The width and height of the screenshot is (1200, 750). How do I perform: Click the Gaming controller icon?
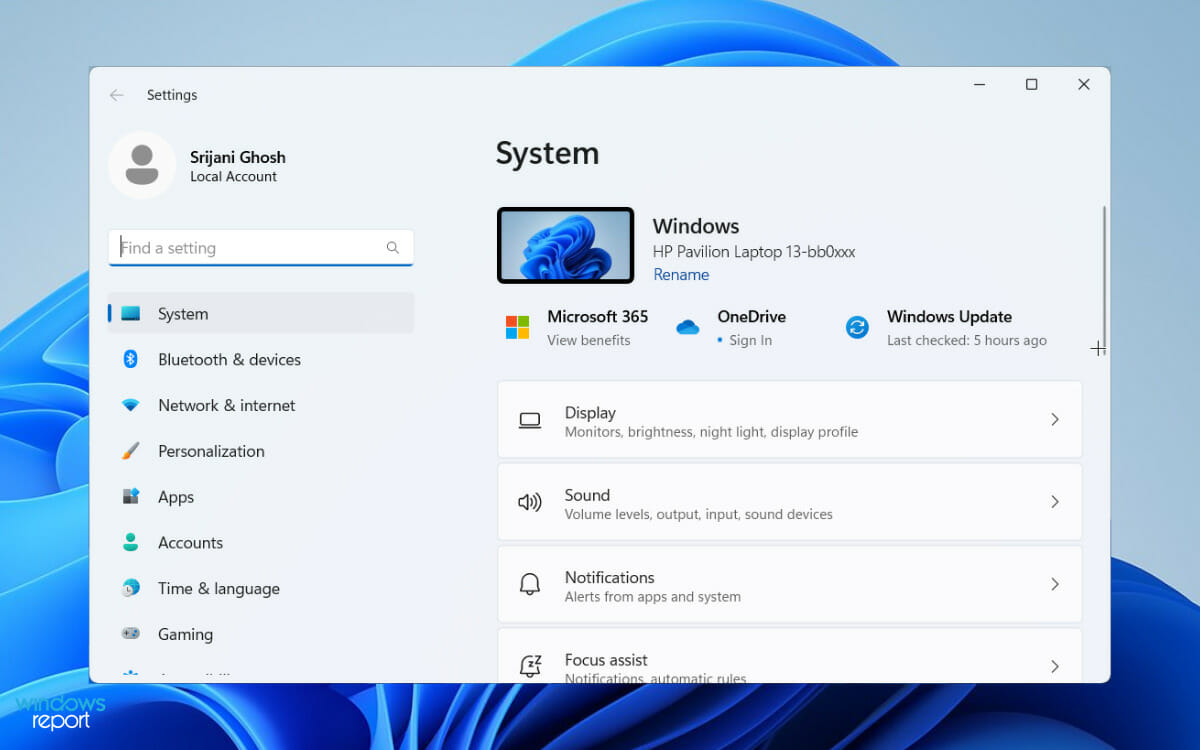click(132, 634)
